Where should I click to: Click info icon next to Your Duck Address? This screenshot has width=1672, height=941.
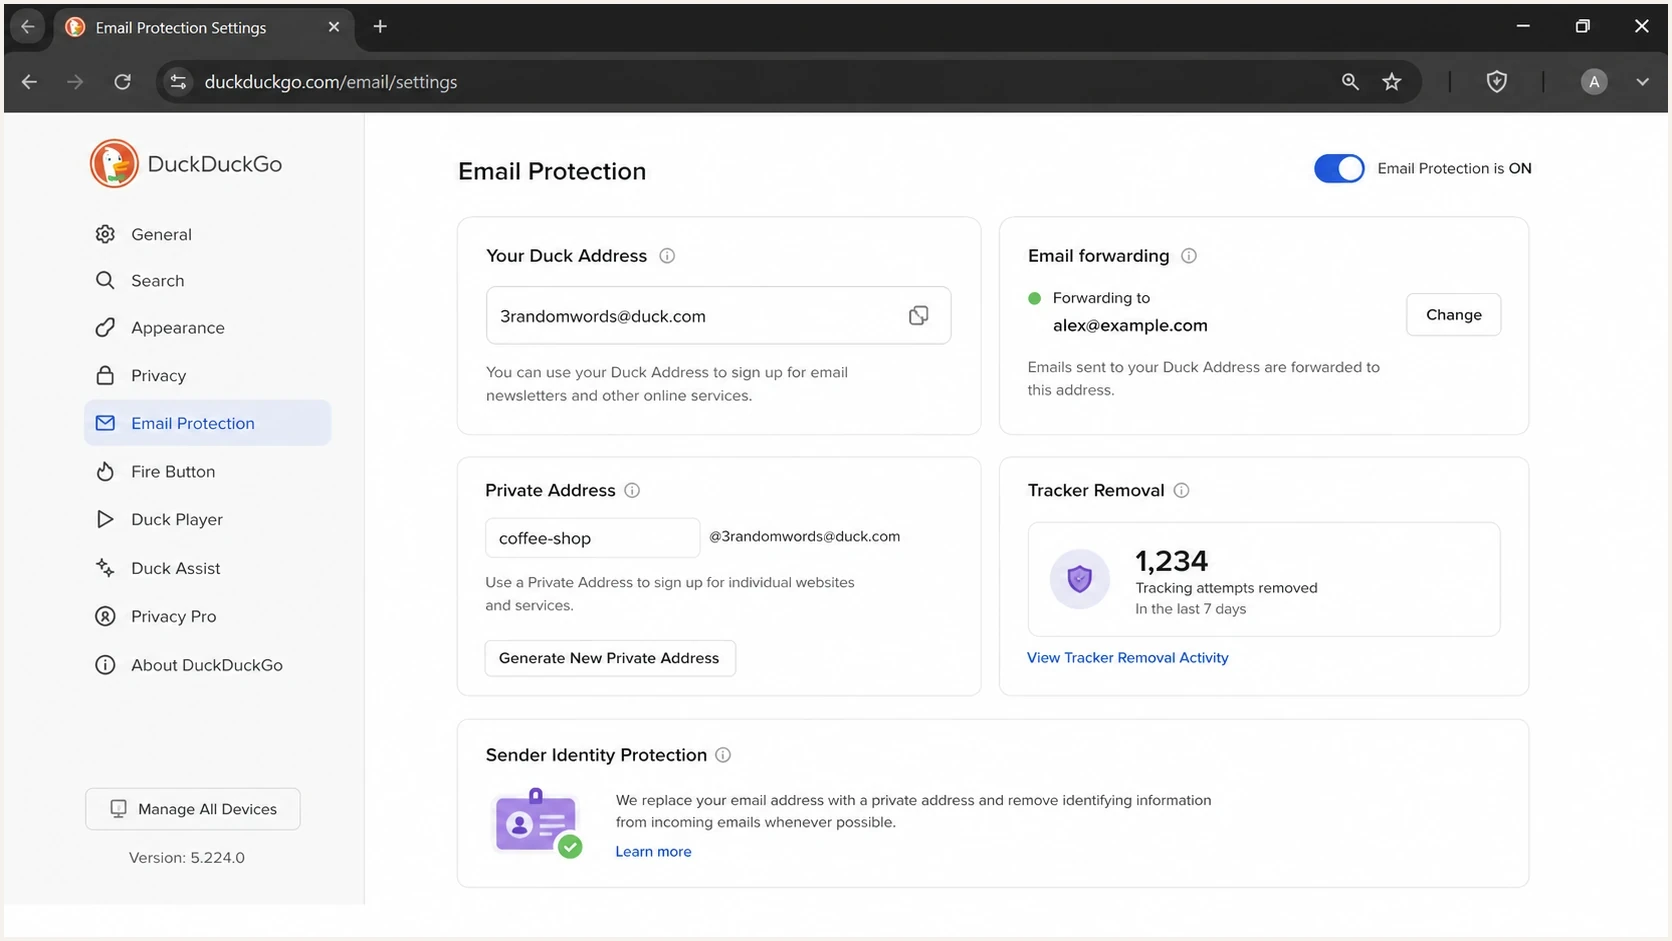[x=667, y=256]
